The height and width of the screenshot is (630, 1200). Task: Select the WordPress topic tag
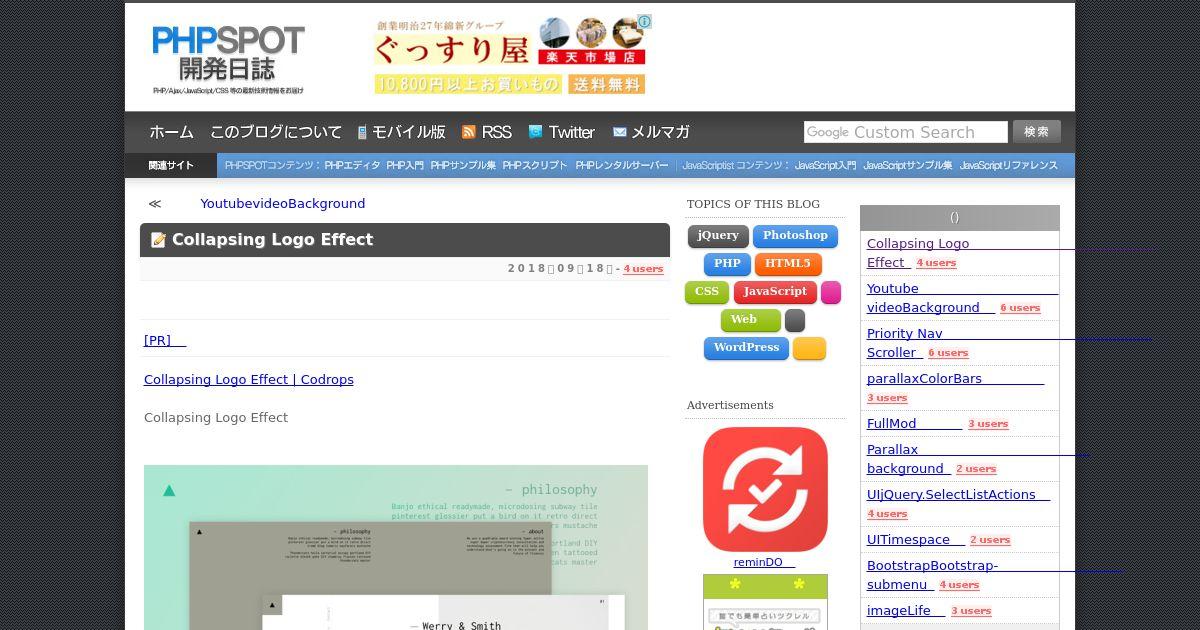746,348
